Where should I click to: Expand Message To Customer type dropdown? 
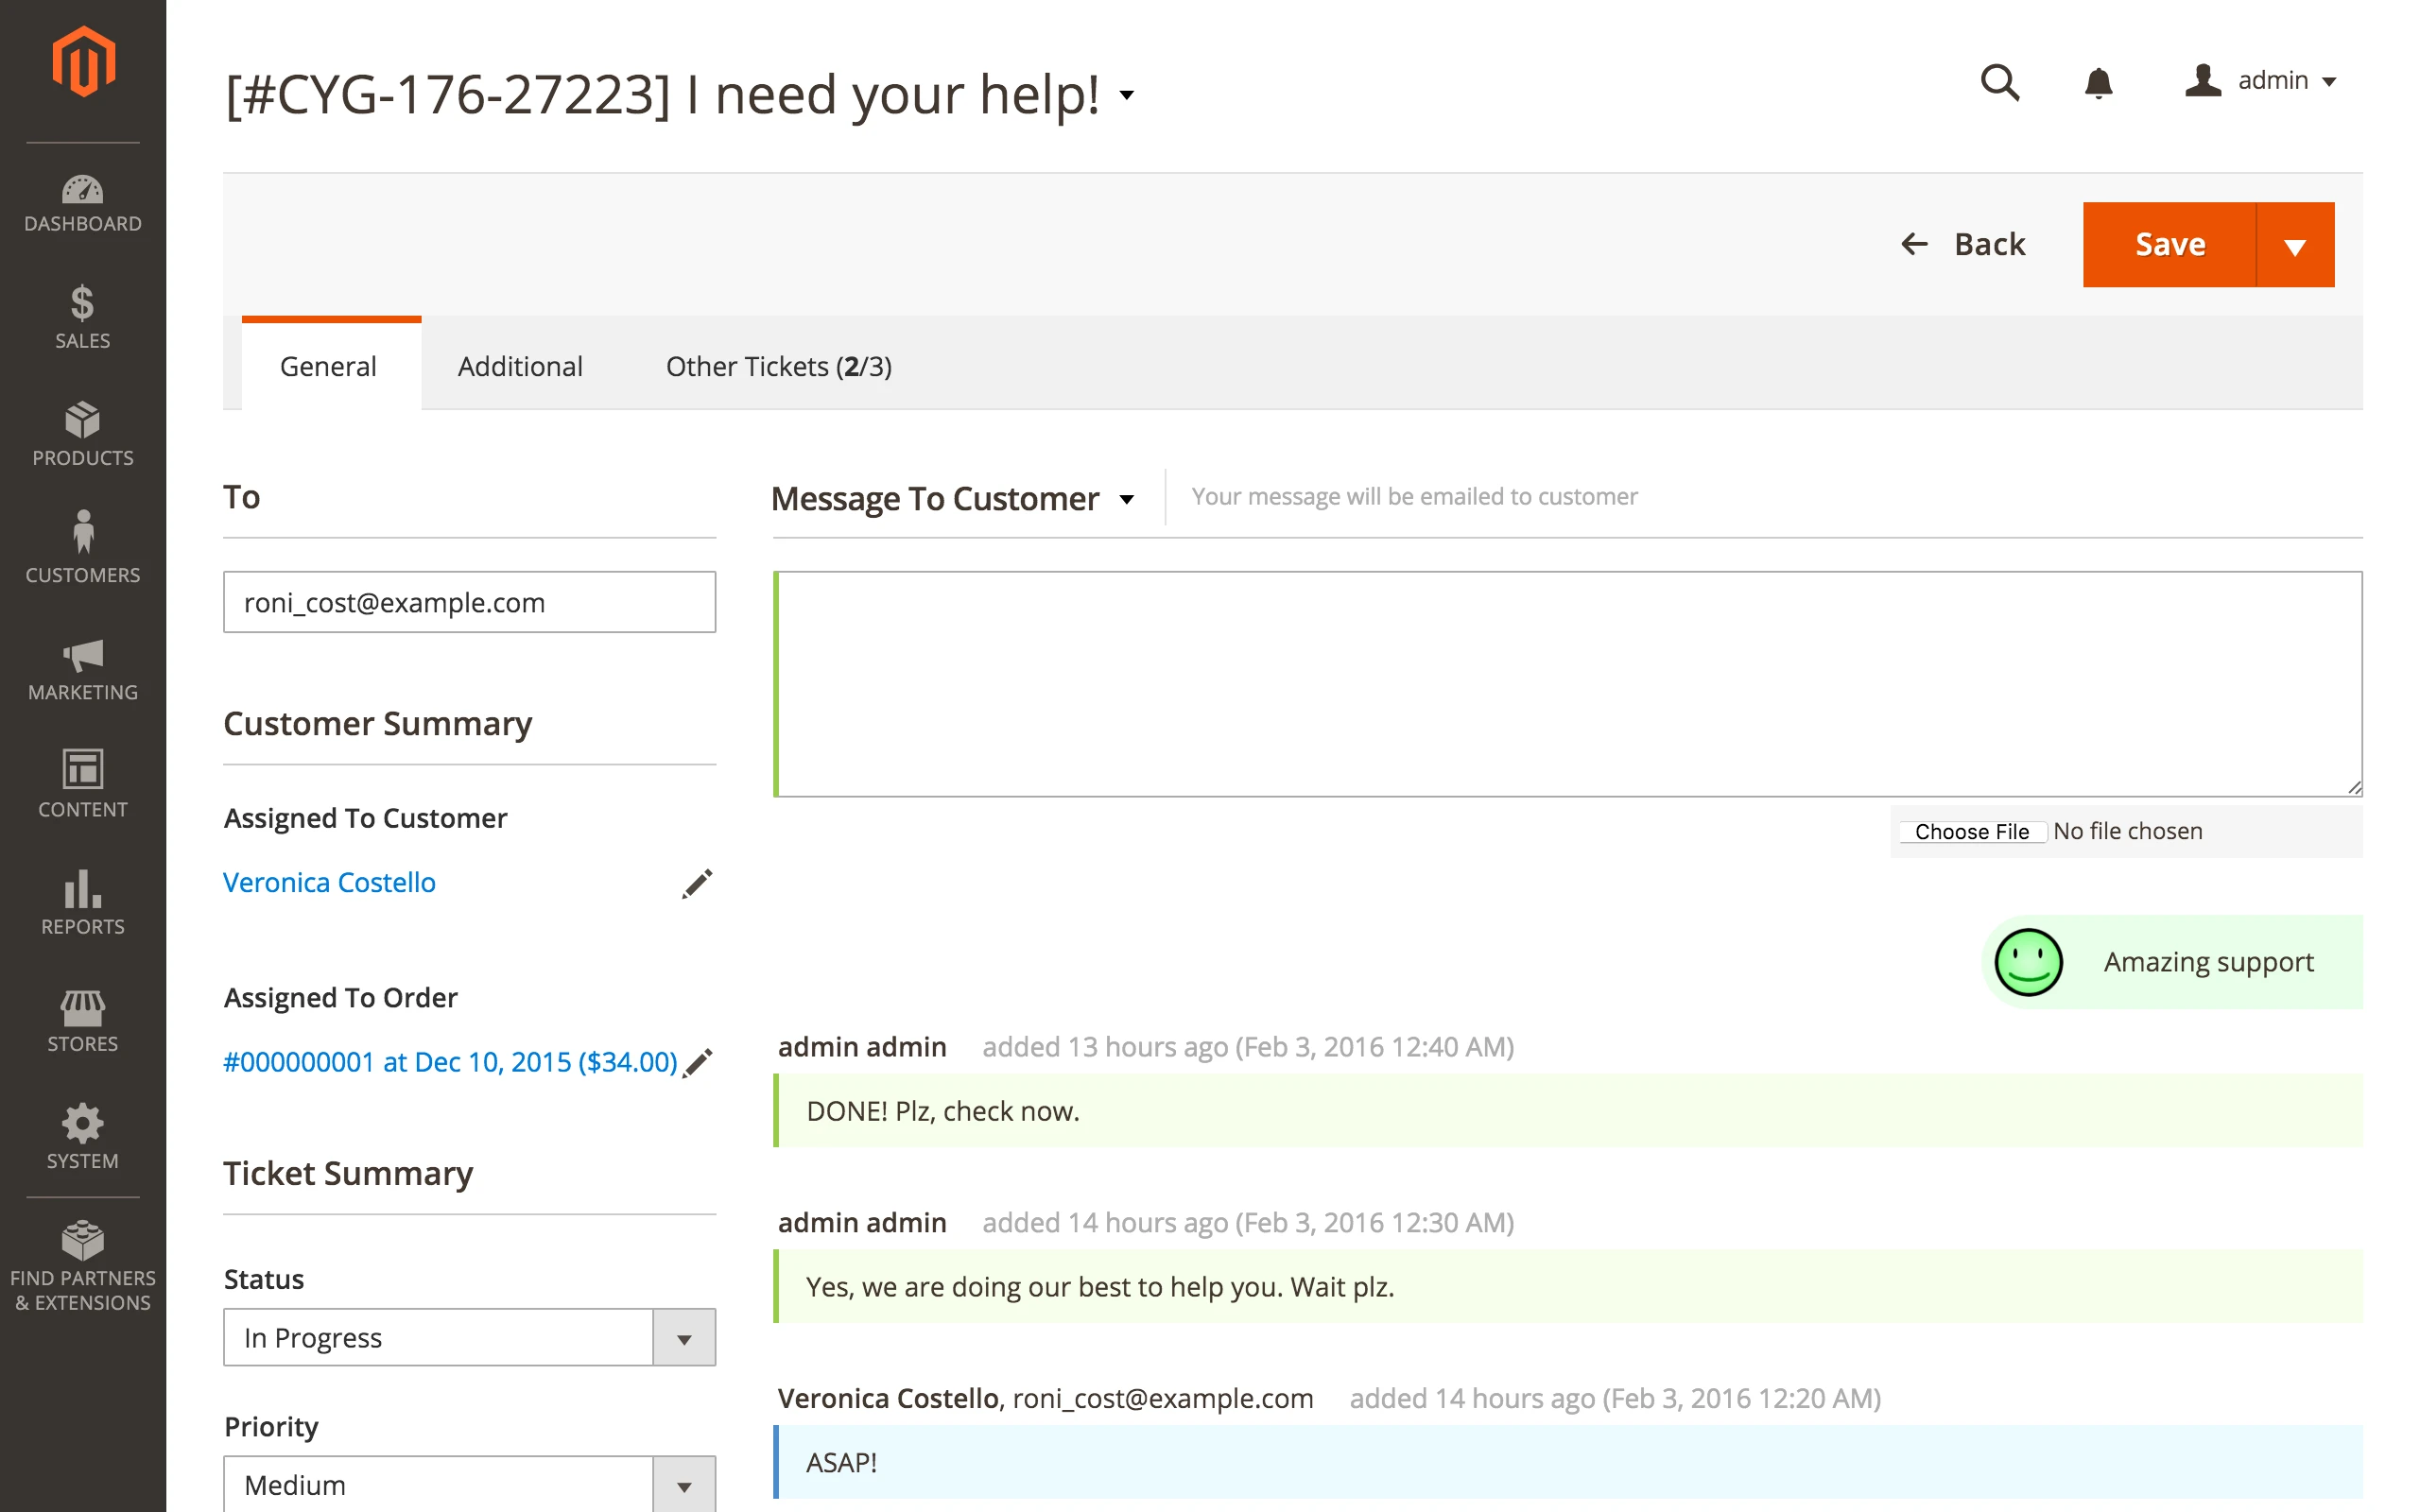click(1127, 499)
